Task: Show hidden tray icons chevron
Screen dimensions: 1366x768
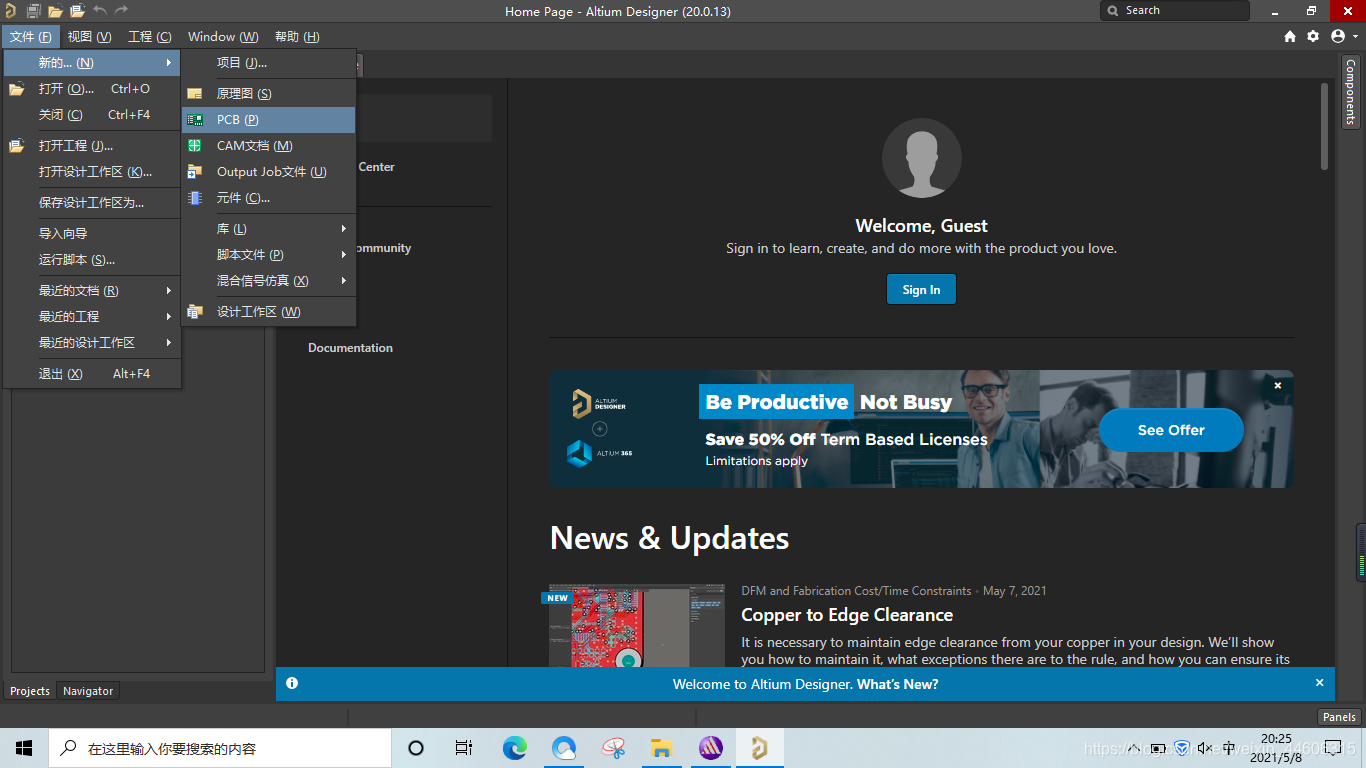Action: (x=1134, y=748)
